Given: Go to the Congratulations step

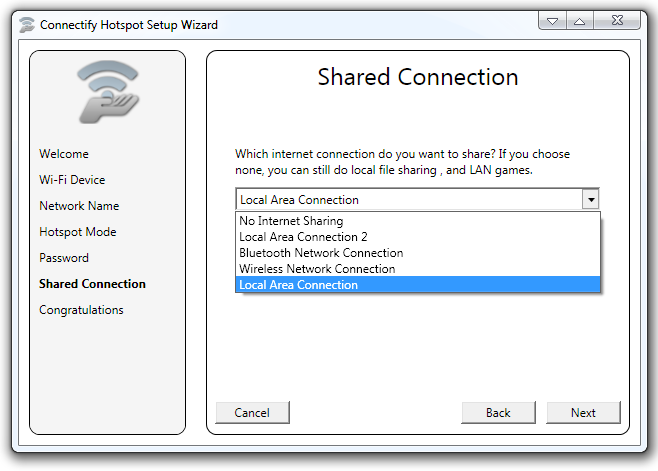Looking at the screenshot, I should [x=81, y=310].
